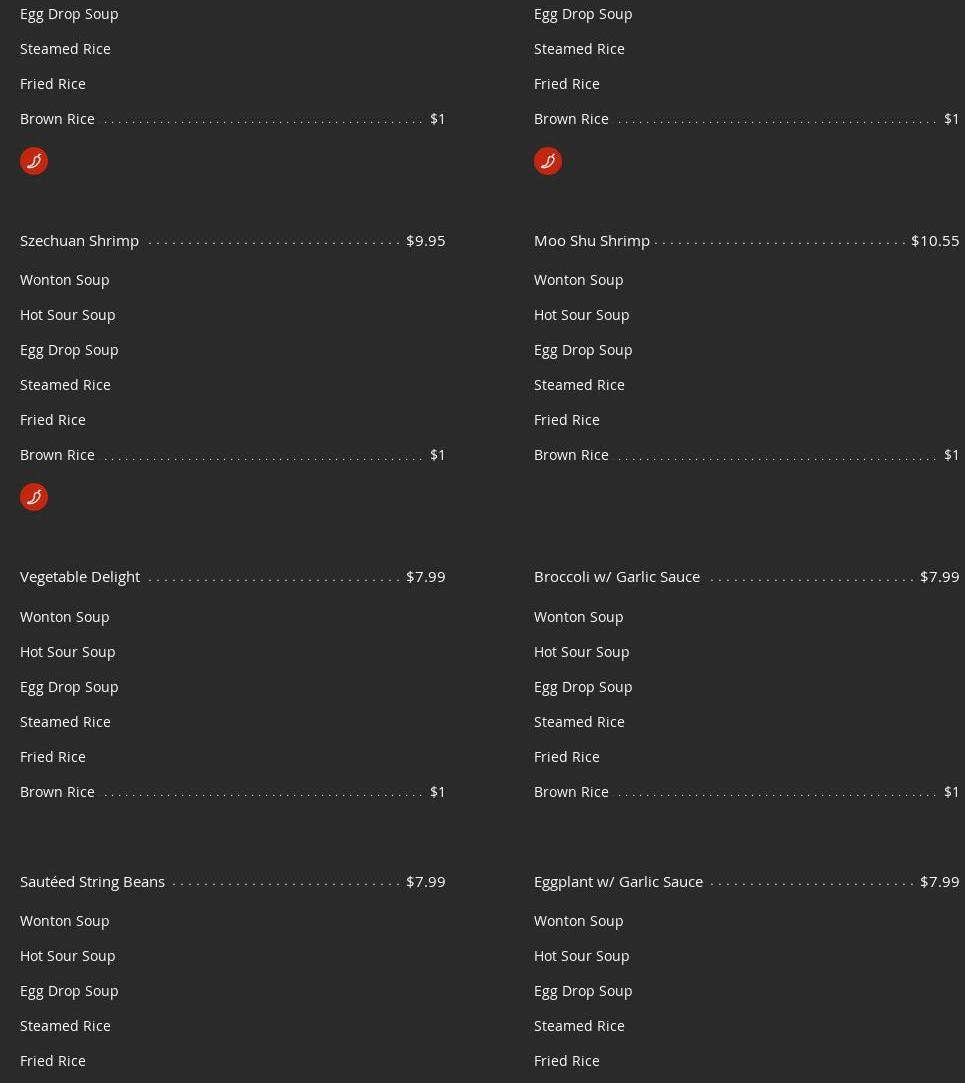Pick Steamed Rice under Broccoli w/ Garlic Sauce
Viewport: 965px width, 1083px height.
coord(579,722)
